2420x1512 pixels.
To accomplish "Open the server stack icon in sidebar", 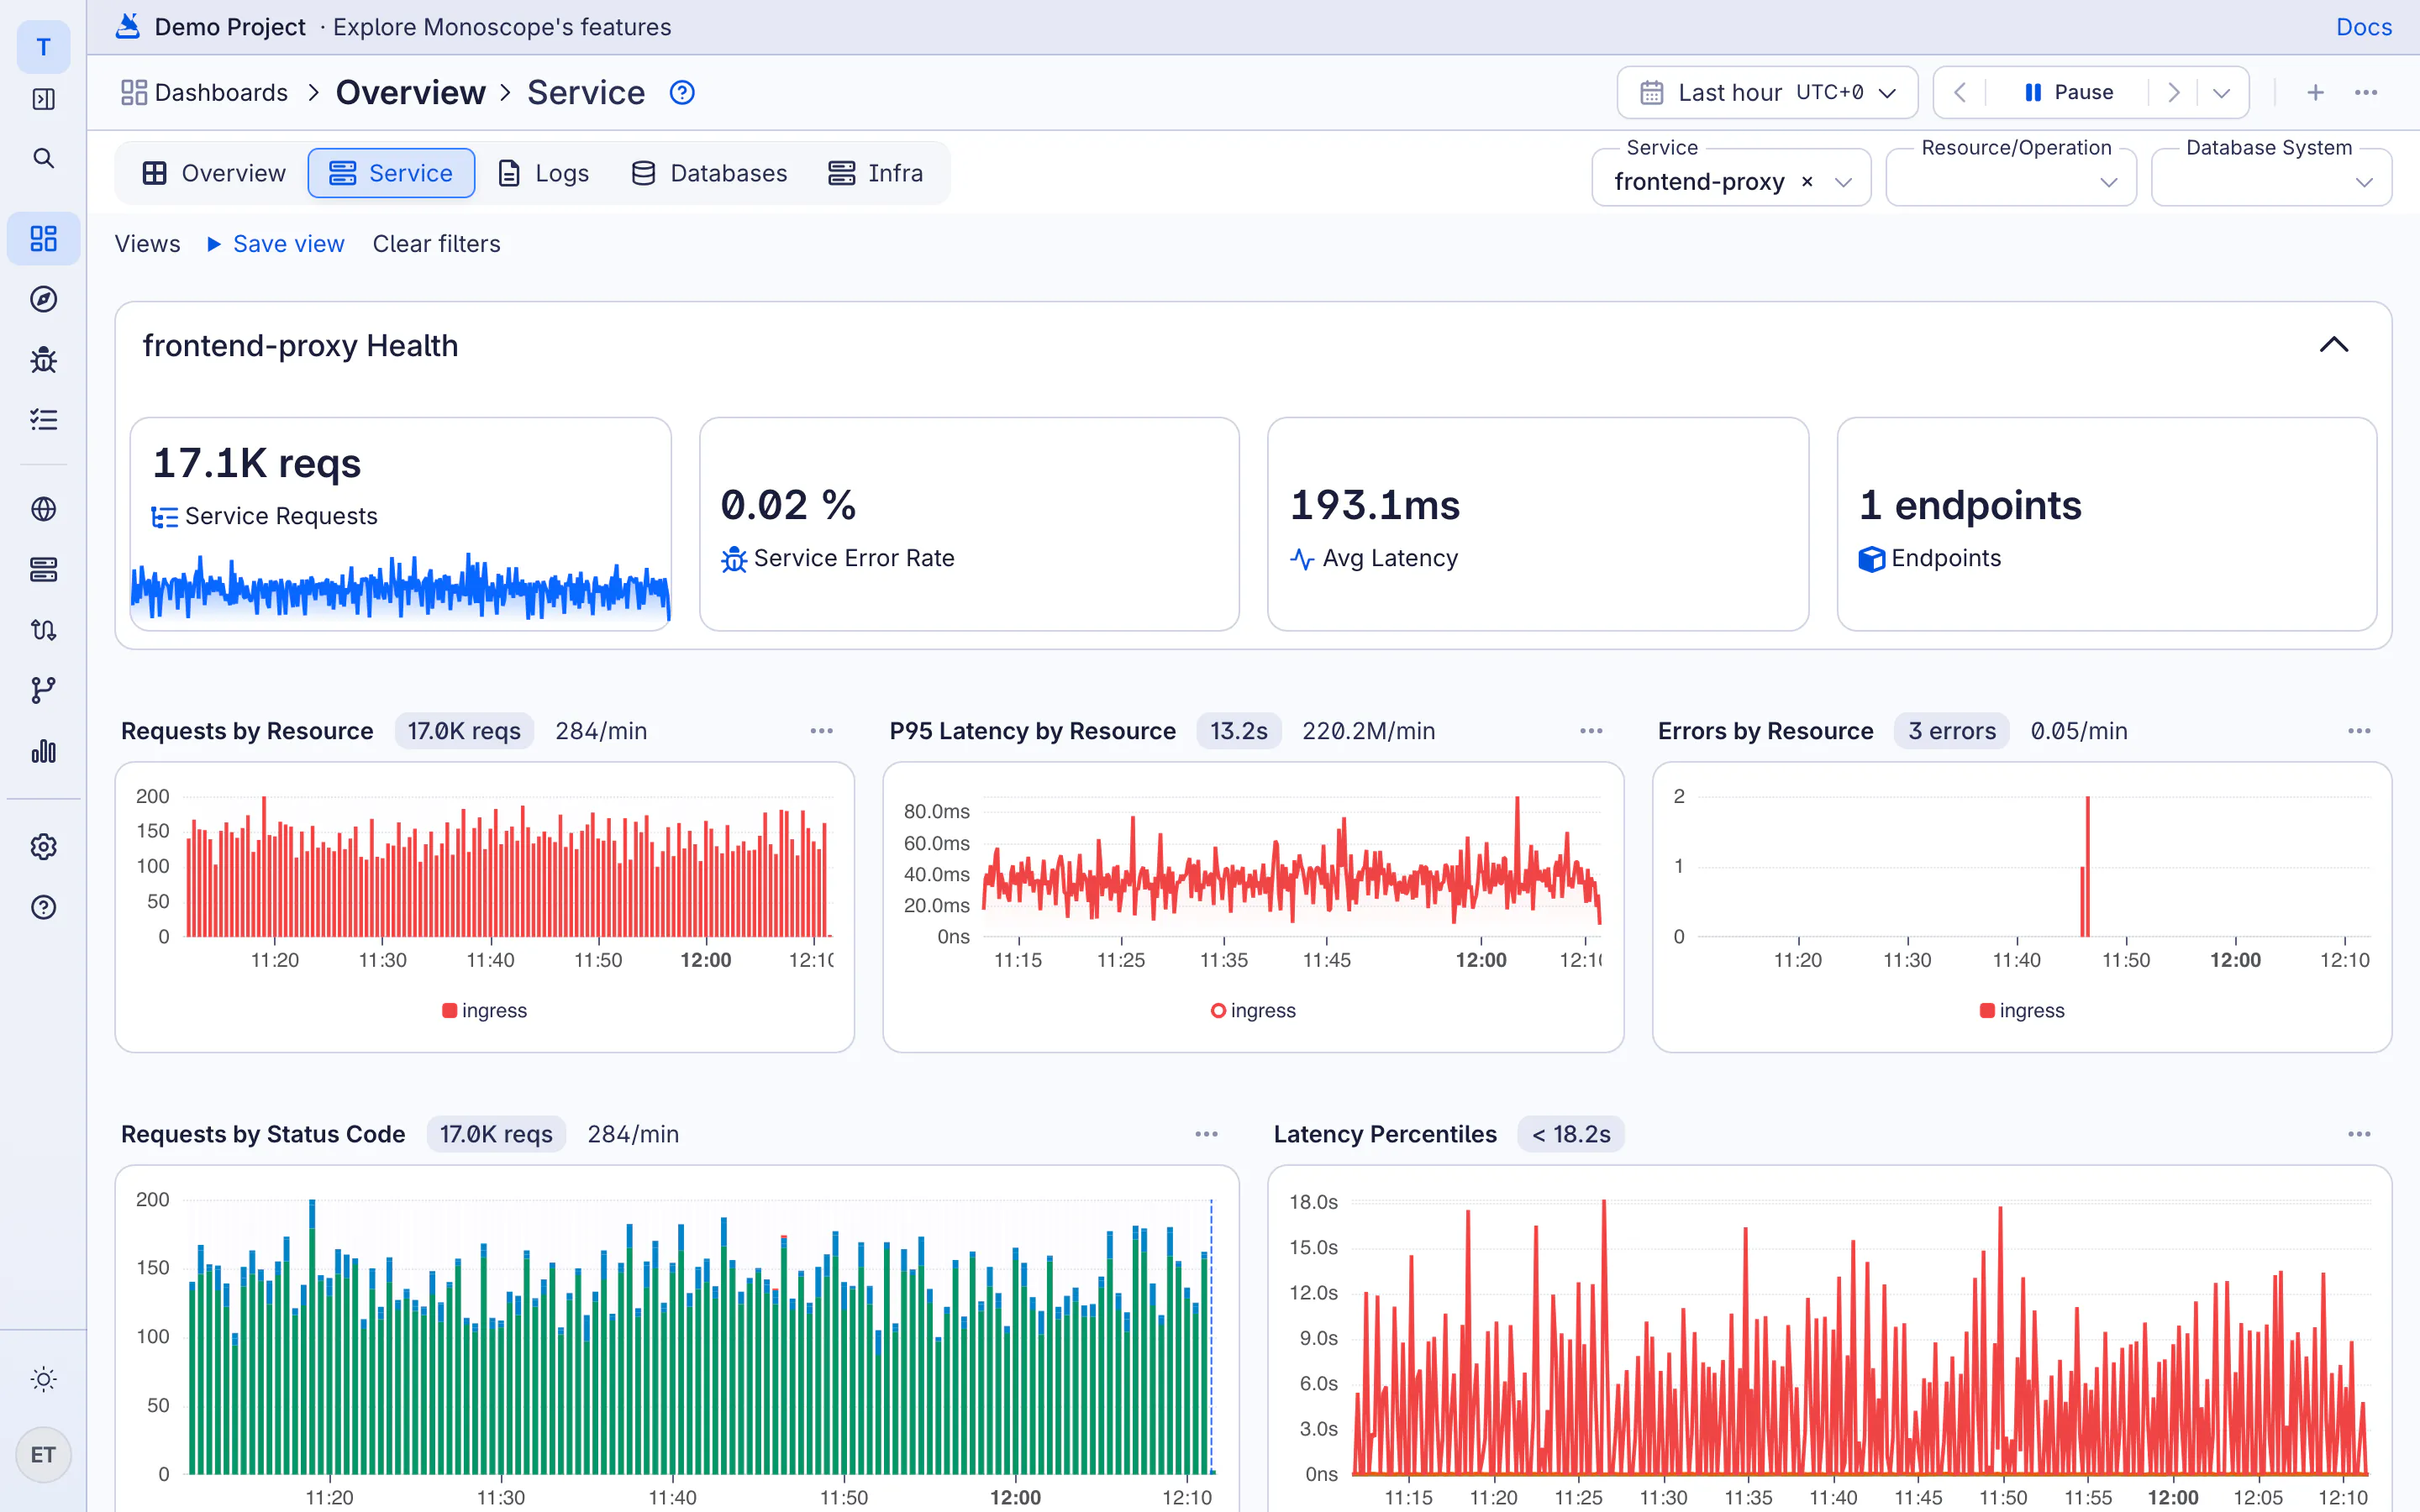I will (43, 569).
